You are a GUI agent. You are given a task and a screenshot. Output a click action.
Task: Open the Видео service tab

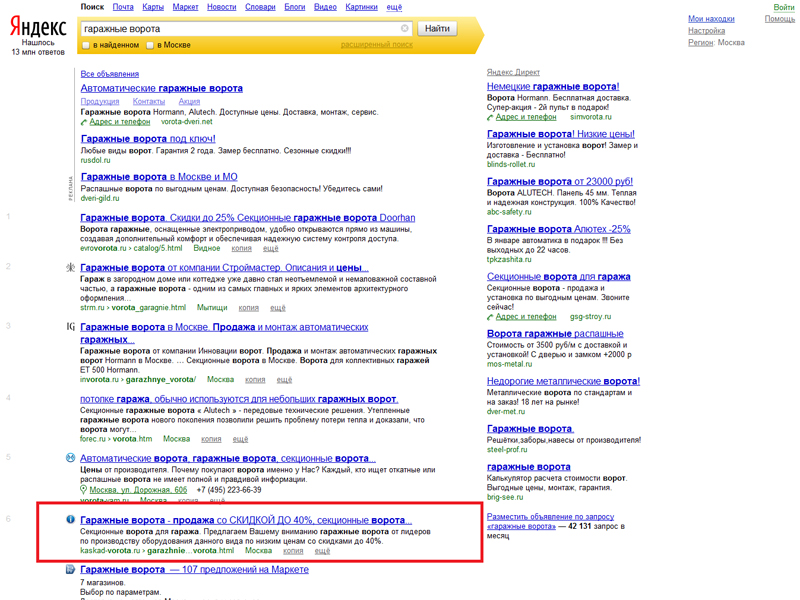(x=325, y=7)
